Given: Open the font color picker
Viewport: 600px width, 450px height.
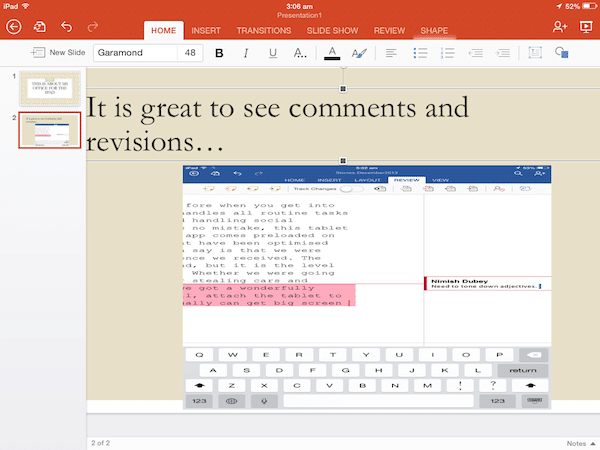Looking at the screenshot, I should coord(332,53).
